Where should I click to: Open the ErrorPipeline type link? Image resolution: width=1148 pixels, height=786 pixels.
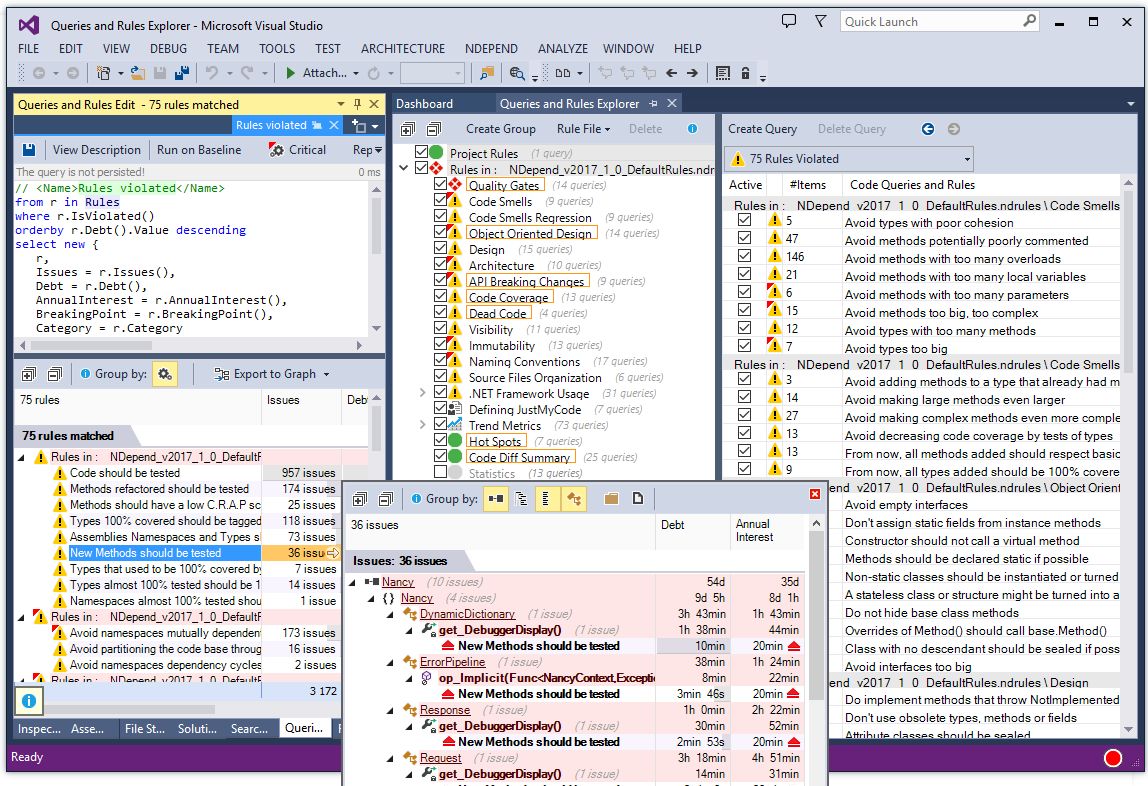click(452, 662)
